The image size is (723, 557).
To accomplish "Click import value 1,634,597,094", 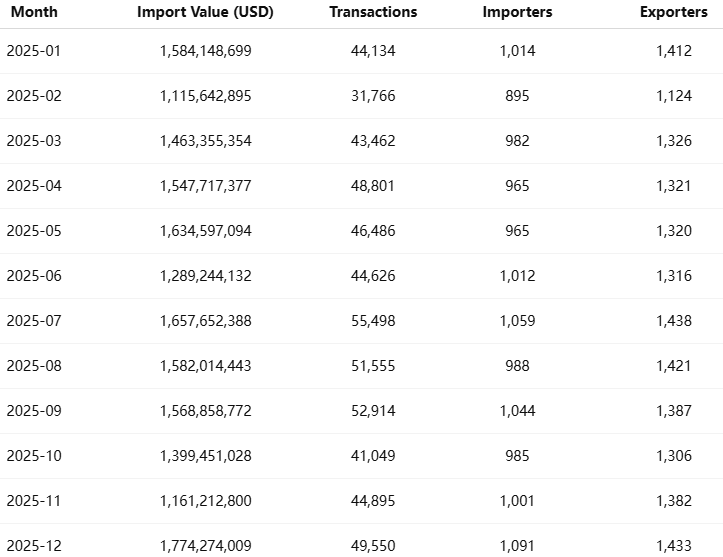I will coord(205,231).
